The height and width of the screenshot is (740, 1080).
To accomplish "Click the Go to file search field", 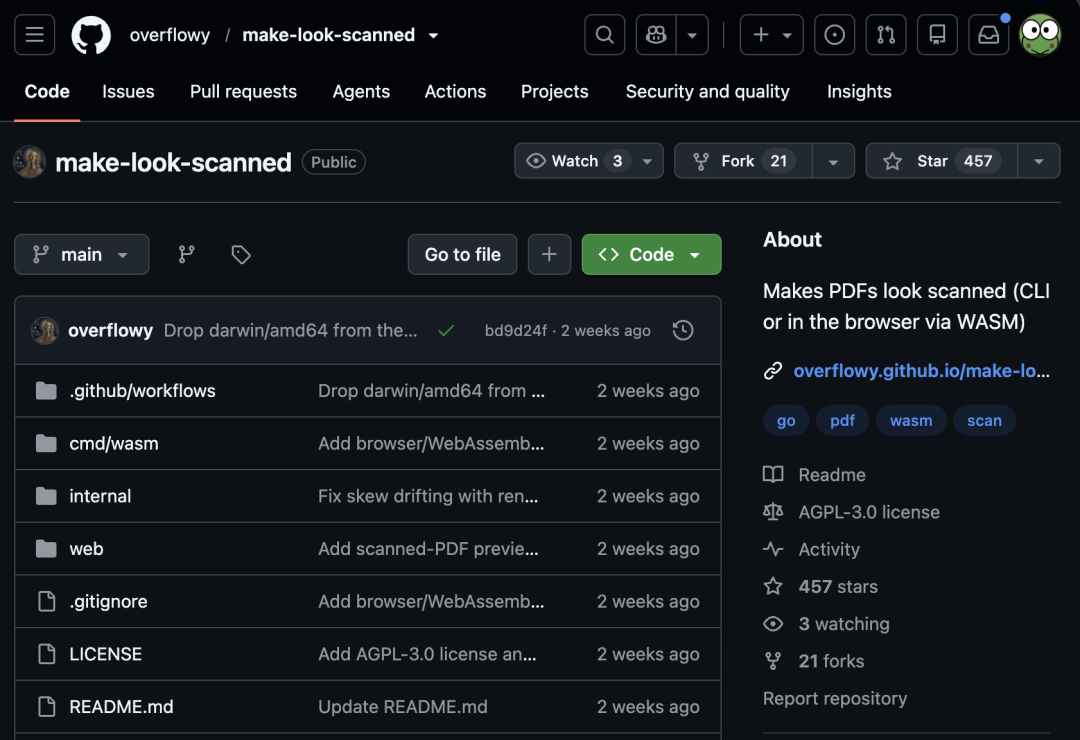I will pos(462,254).
